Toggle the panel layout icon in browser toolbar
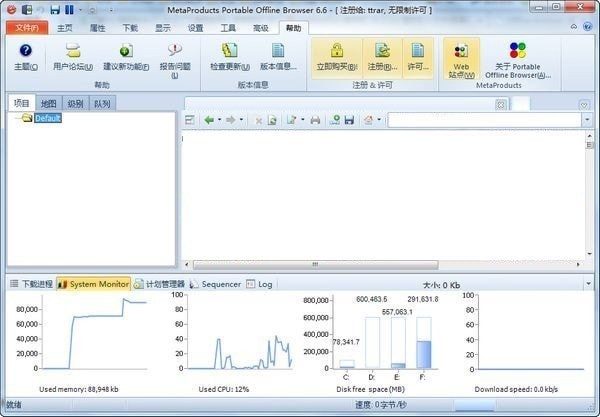This screenshot has height=417, width=600. [190, 120]
